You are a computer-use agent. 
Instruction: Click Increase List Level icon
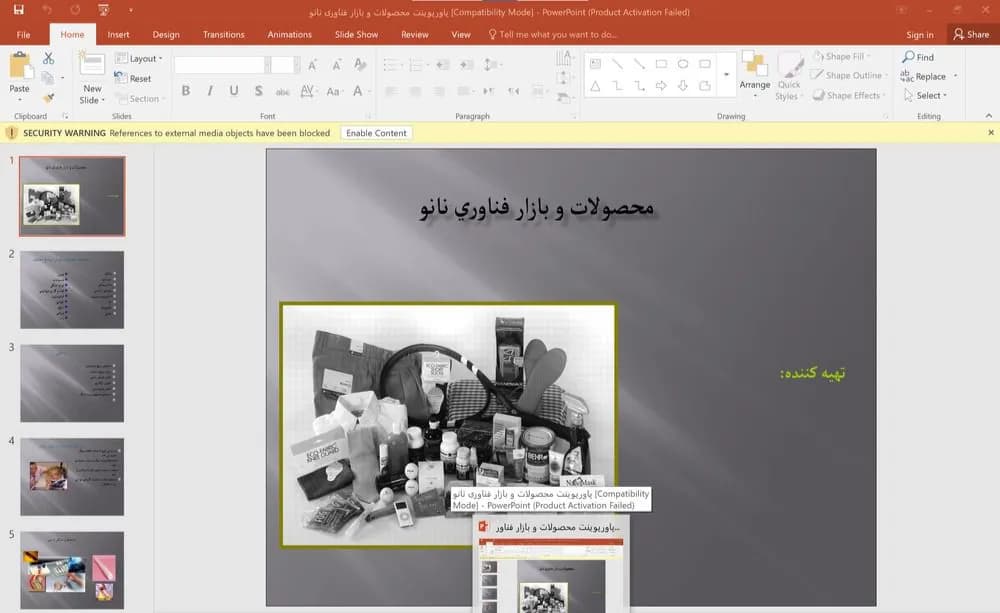click(467, 64)
